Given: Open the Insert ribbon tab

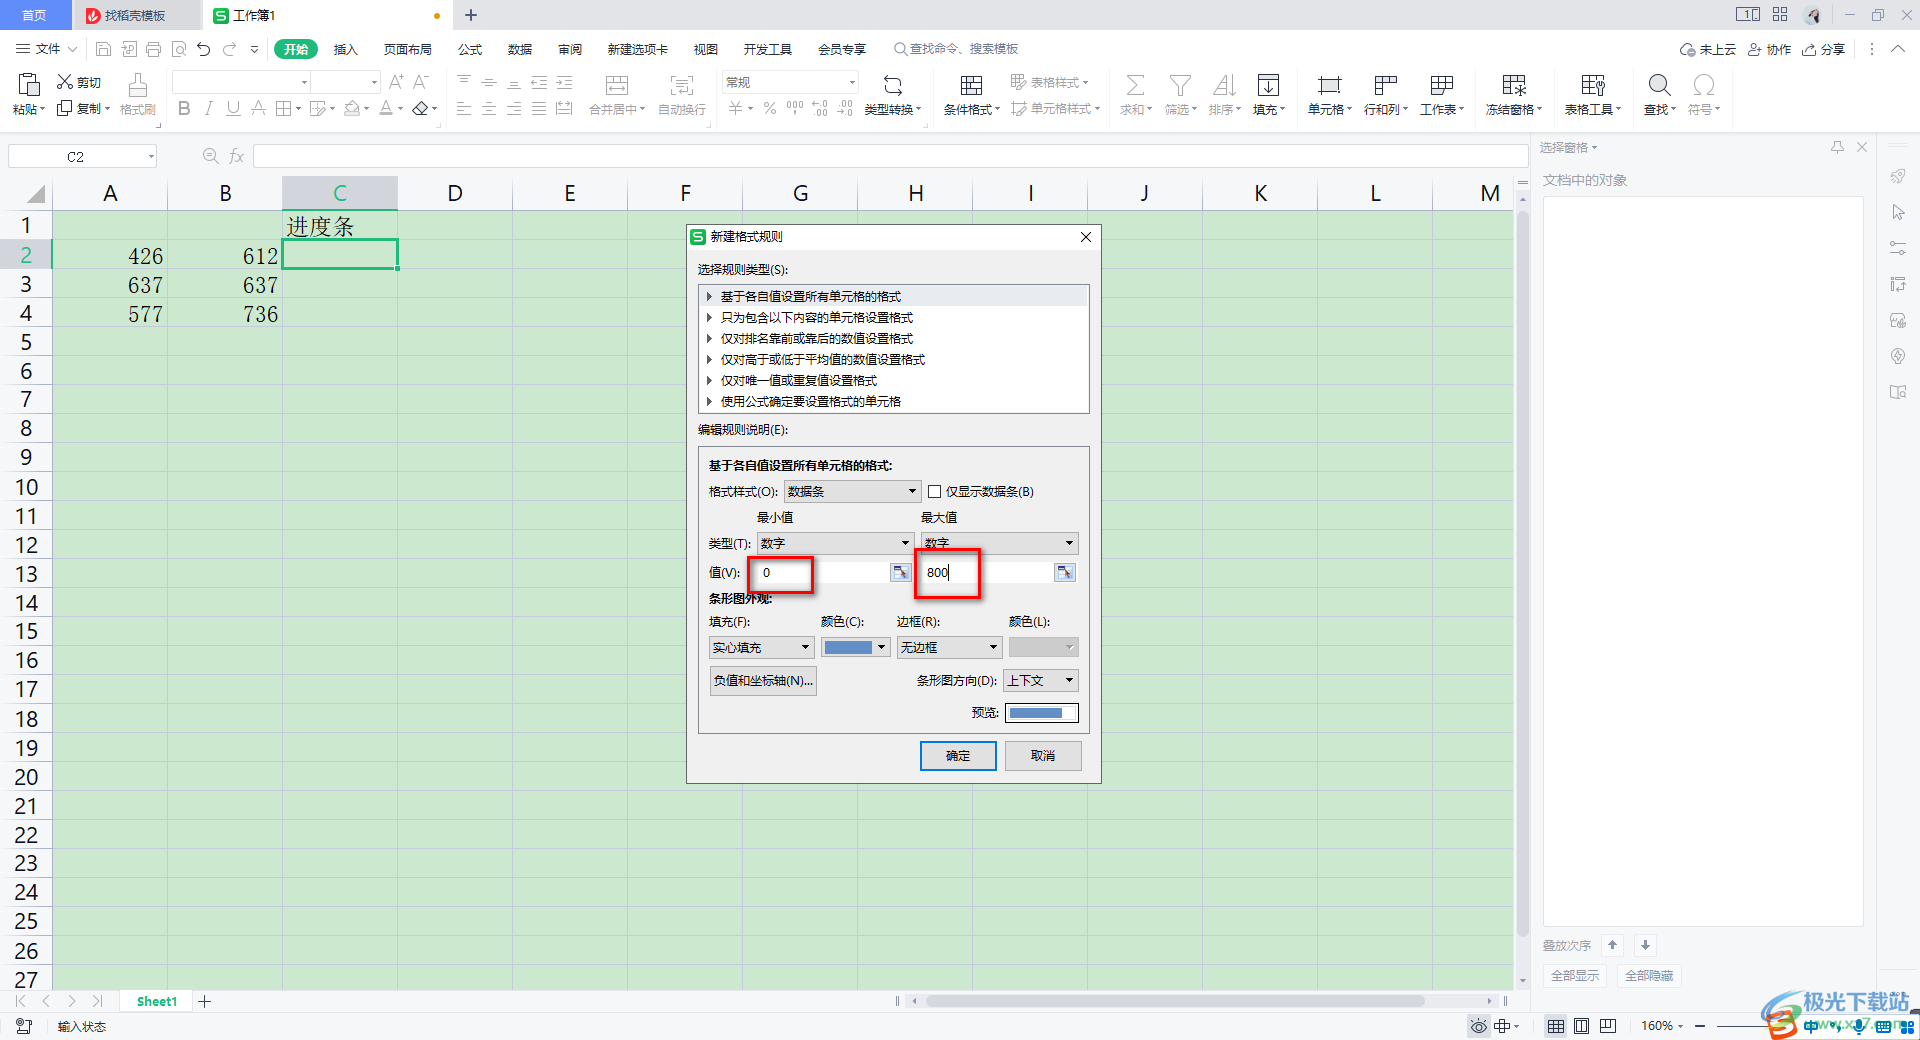Looking at the screenshot, I should pyautogui.click(x=345, y=49).
